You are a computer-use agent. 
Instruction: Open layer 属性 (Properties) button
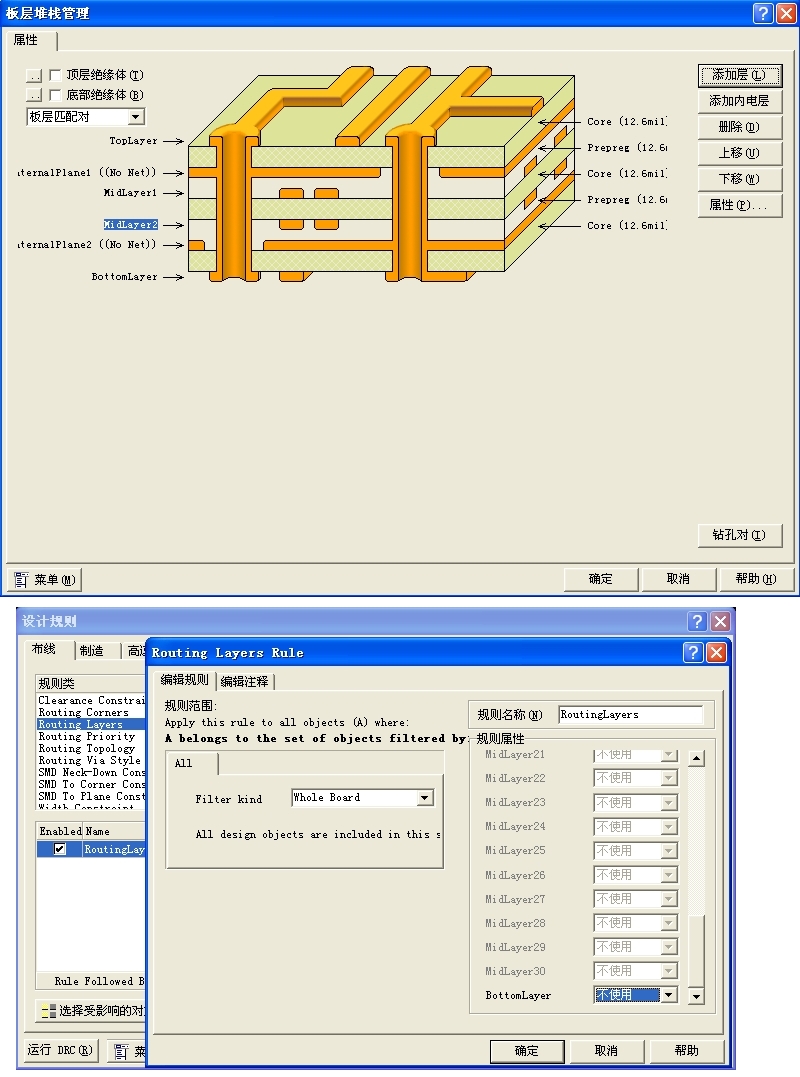coord(740,205)
